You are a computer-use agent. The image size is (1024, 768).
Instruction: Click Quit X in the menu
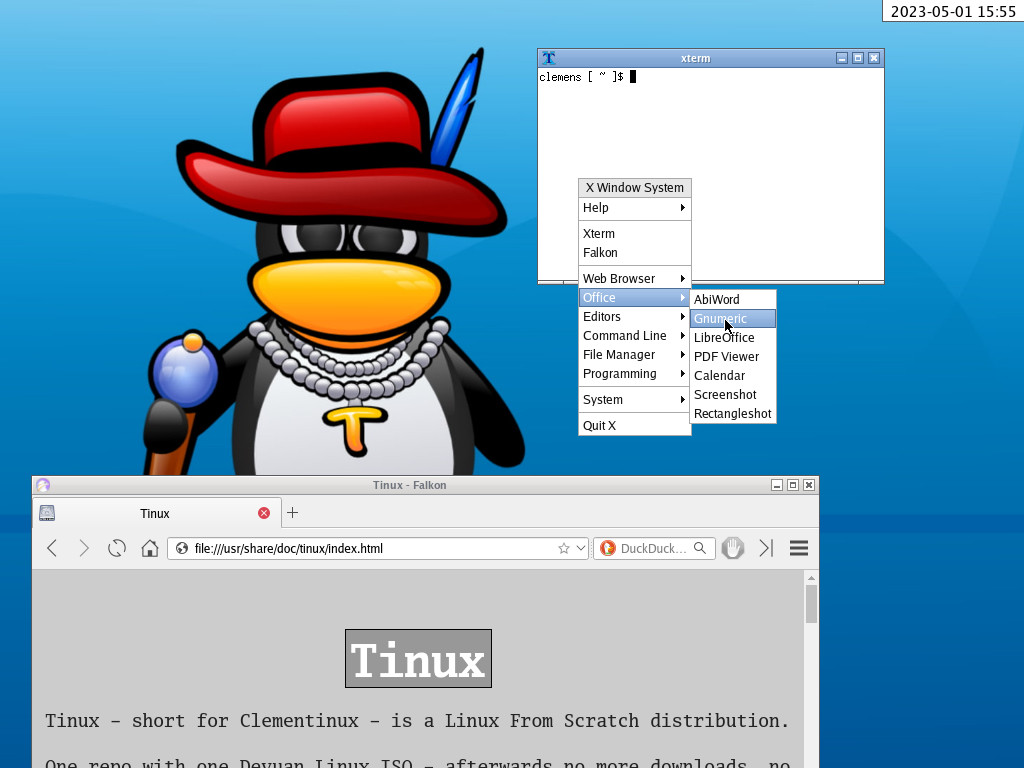pyautogui.click(x=600, y=426)
